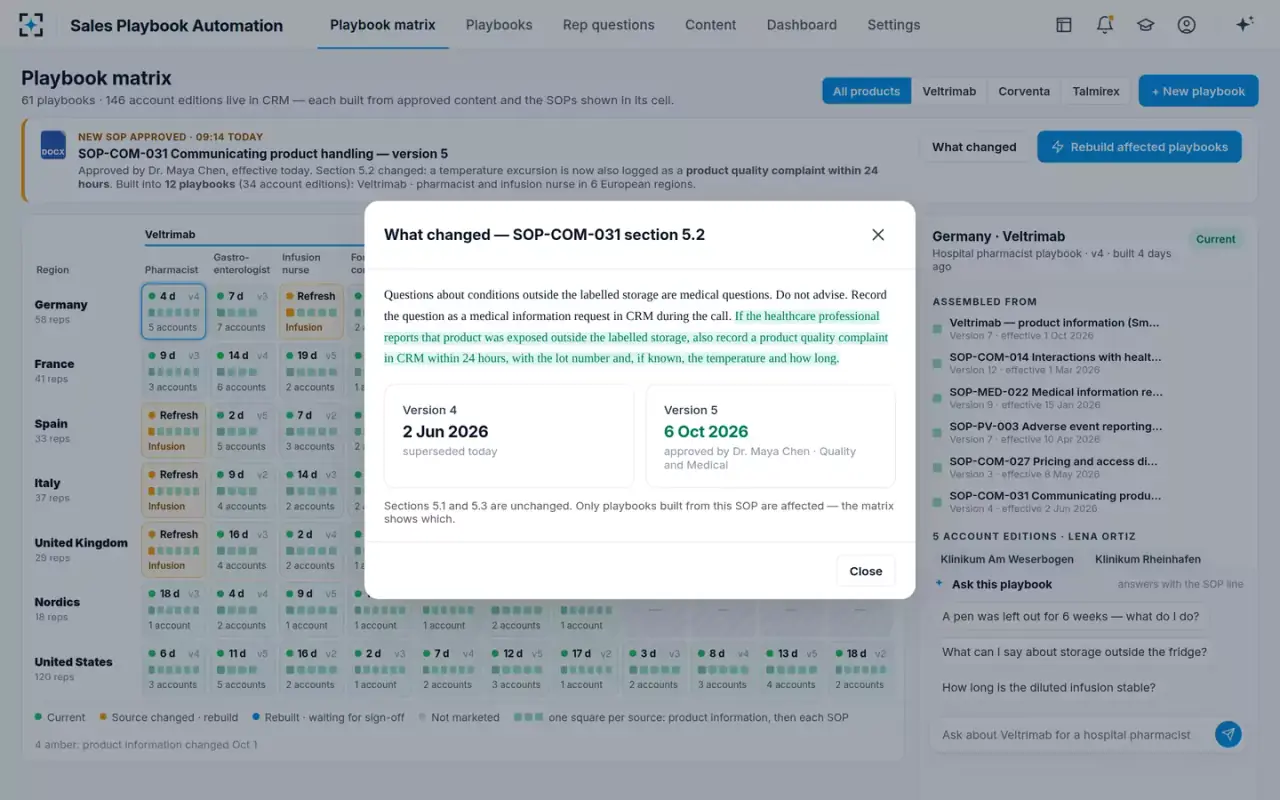Click the What changed button in the banner
Viewport: 1280px width, 800px height.
pyautogui.click(x=974, y=147)
